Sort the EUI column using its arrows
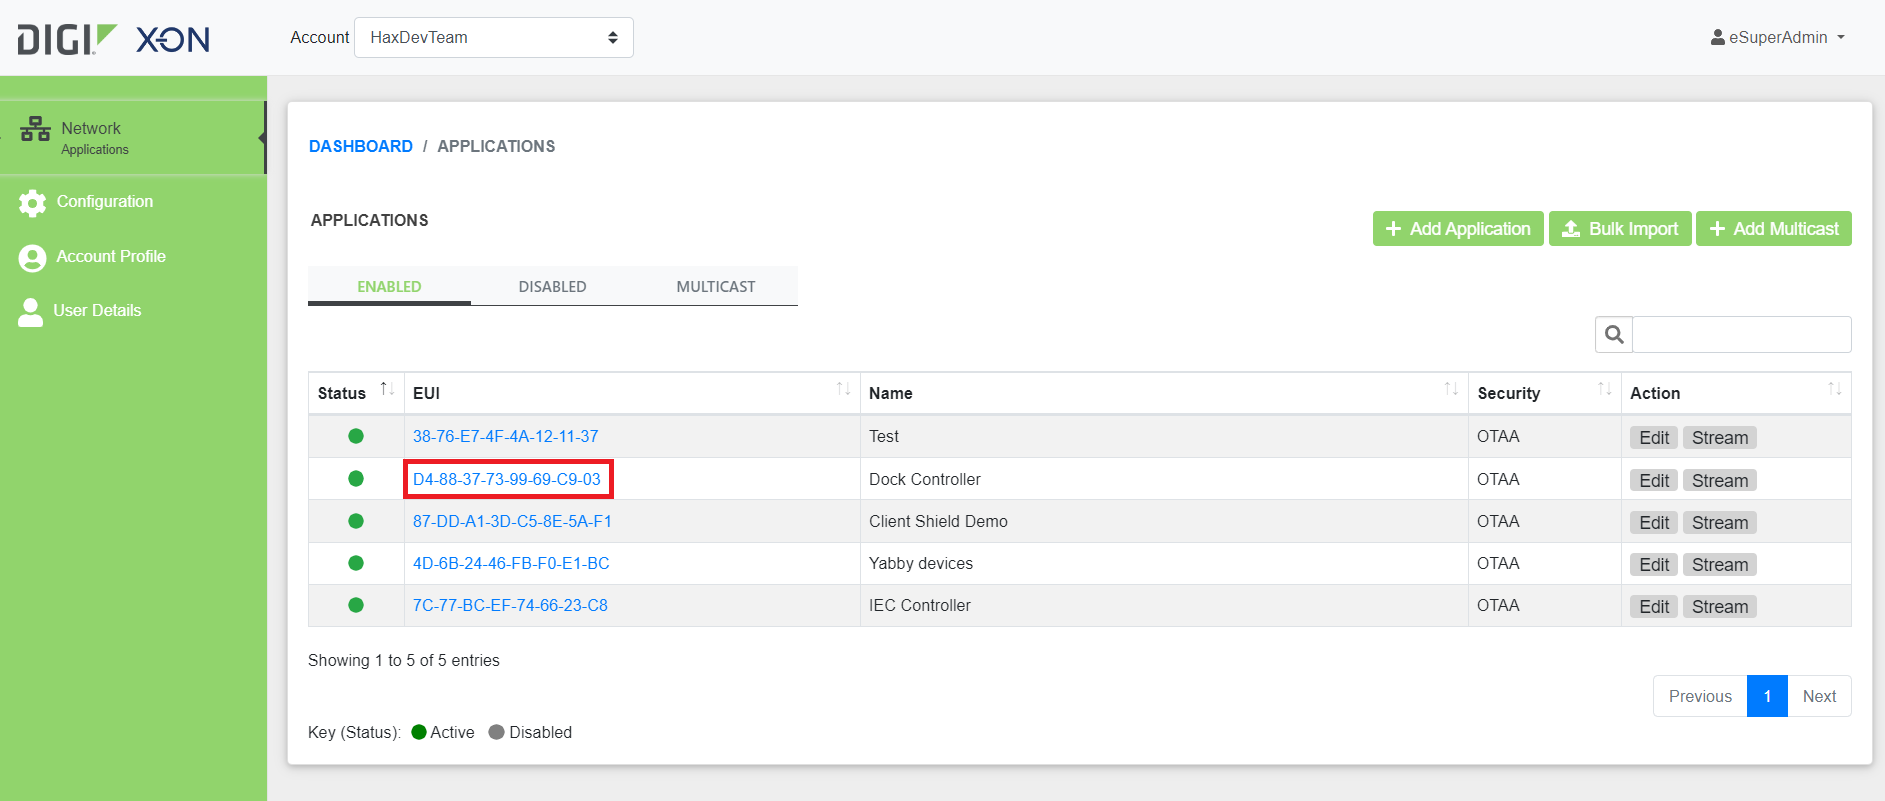 tap(843, 389)
